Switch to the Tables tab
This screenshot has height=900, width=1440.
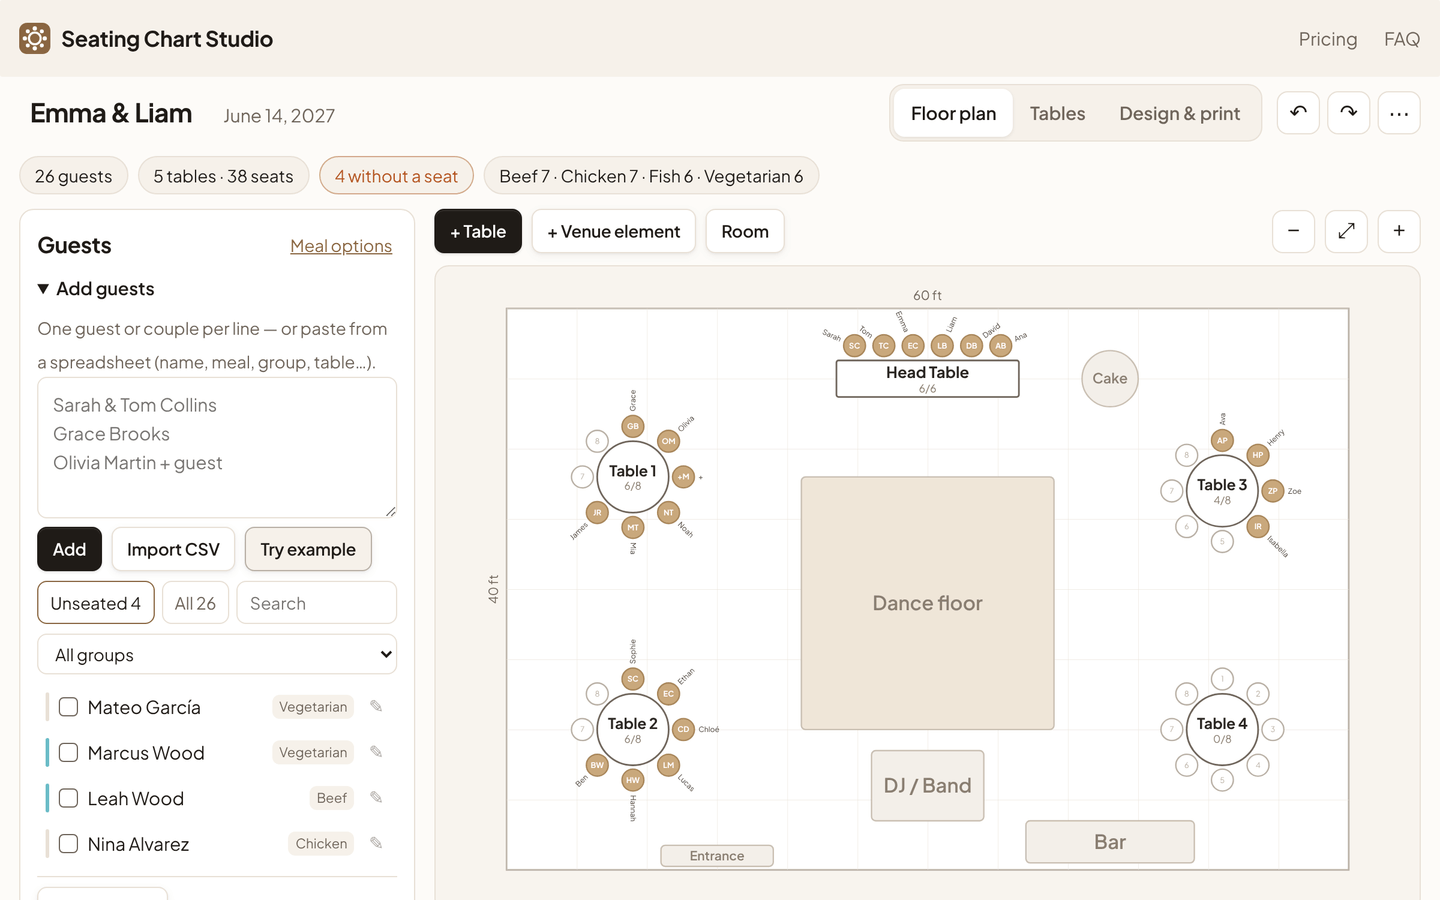1057,113
